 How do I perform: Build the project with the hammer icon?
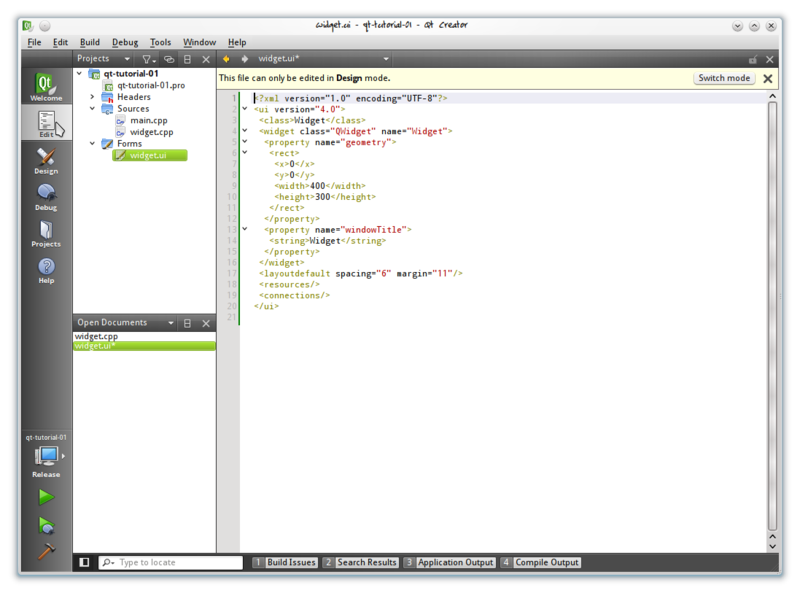pos(46,551)
